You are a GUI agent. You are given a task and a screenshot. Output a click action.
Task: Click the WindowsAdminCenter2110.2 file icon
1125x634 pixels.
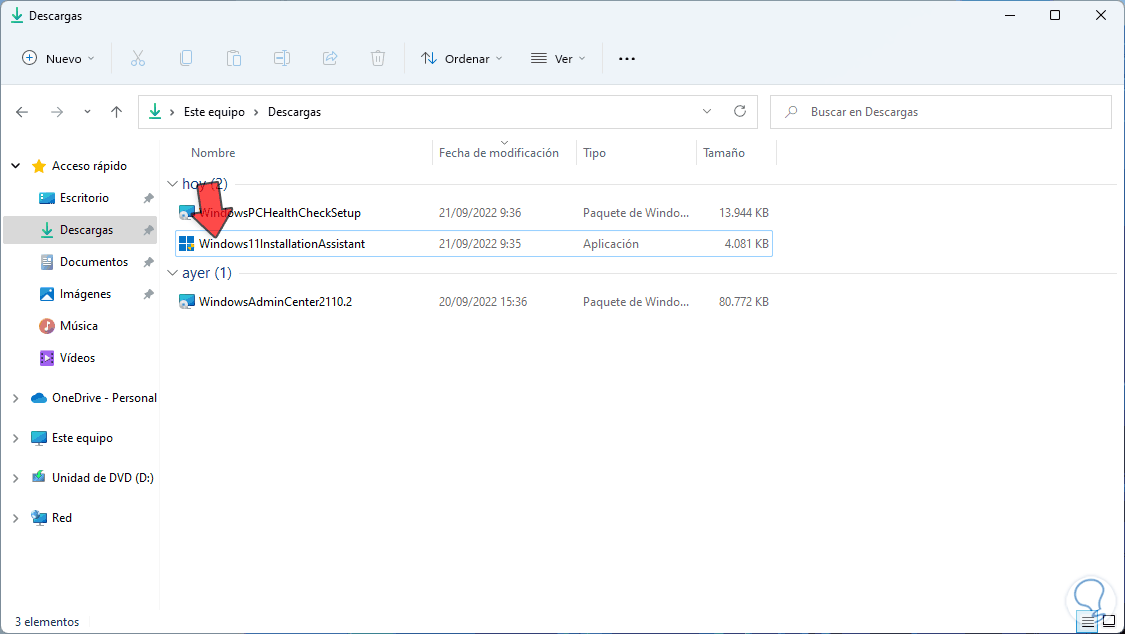click(187, 302)
